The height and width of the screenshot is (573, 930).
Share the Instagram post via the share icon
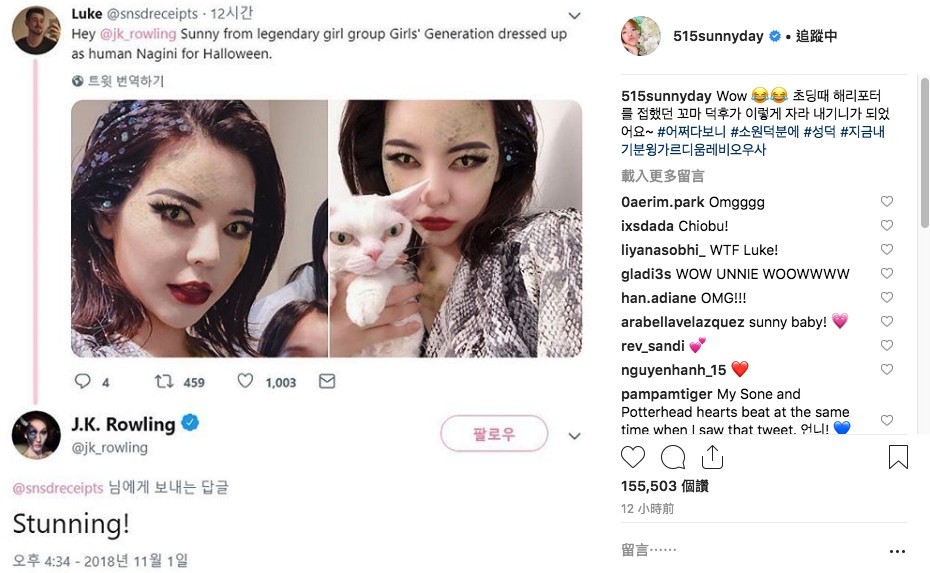[x=712, y=457]
